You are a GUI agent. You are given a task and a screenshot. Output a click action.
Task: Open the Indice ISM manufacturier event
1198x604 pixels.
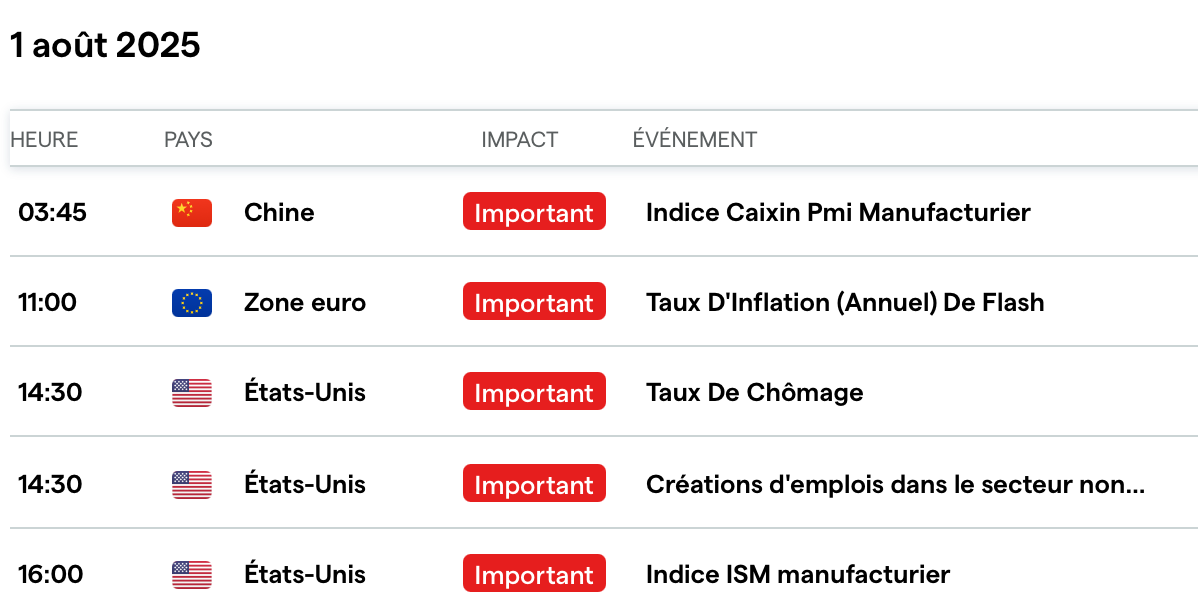[797, 575]
